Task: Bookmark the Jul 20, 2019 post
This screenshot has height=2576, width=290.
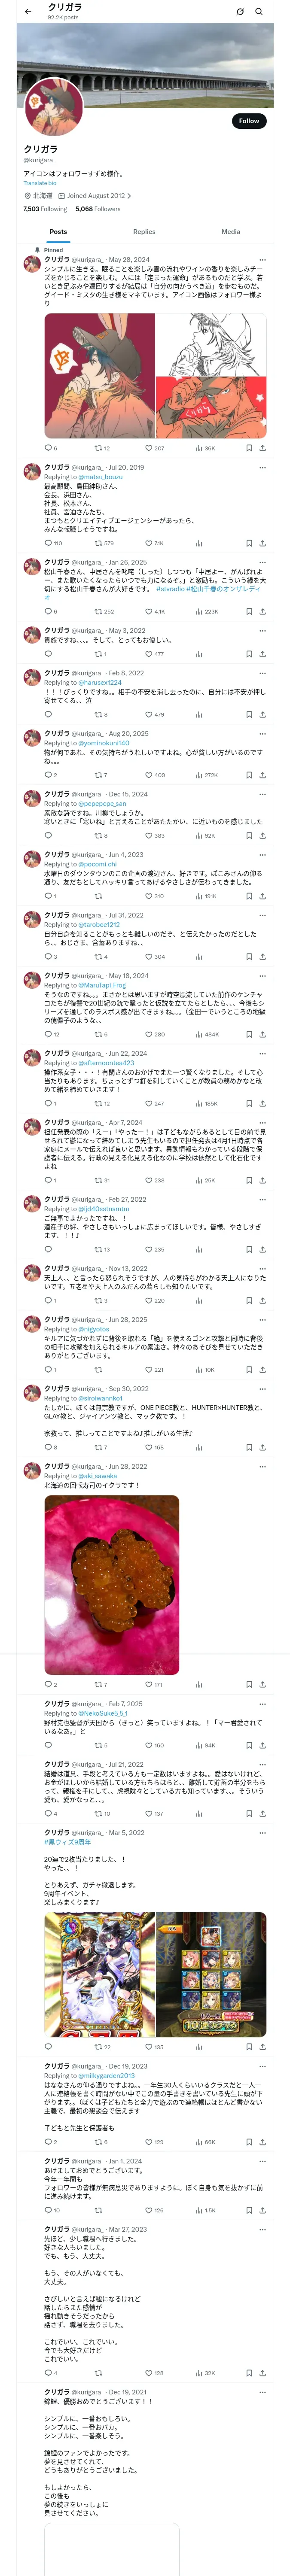Action: [249, 543]
